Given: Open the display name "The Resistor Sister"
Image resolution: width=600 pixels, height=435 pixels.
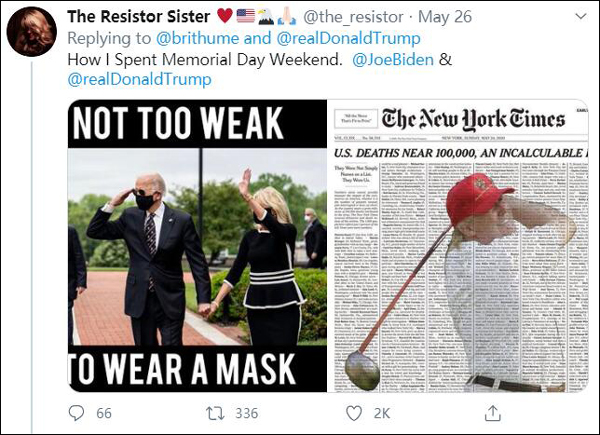Looking at the screenshot, I should [142, 17].
